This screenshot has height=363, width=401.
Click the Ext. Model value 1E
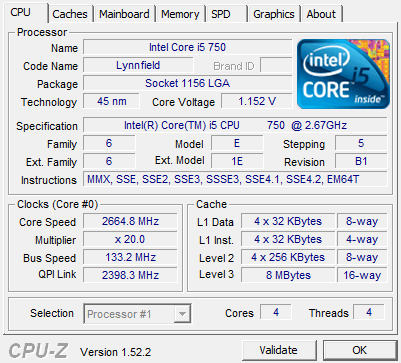(237, 161)
